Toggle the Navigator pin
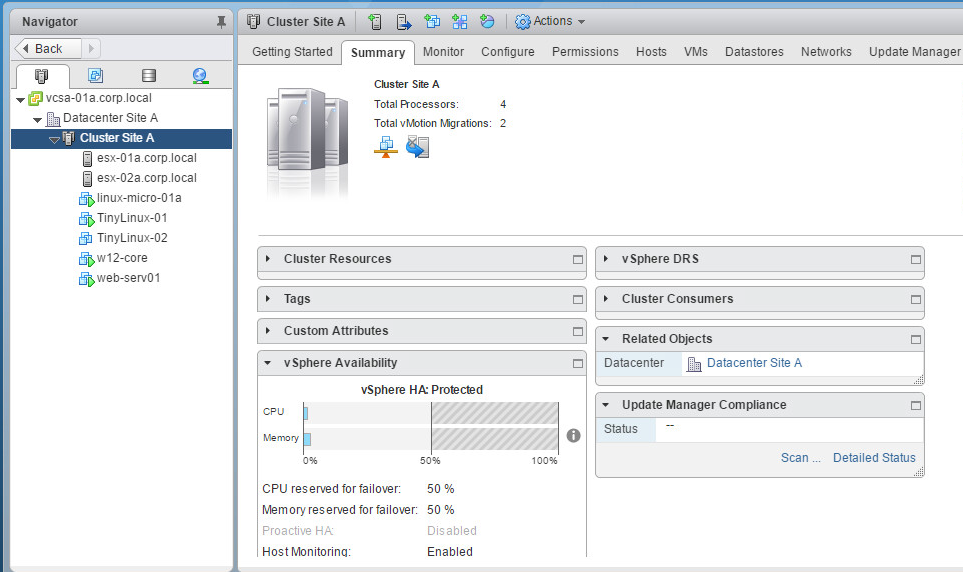This screenshot has width=963, height=572. pos(221,21)
